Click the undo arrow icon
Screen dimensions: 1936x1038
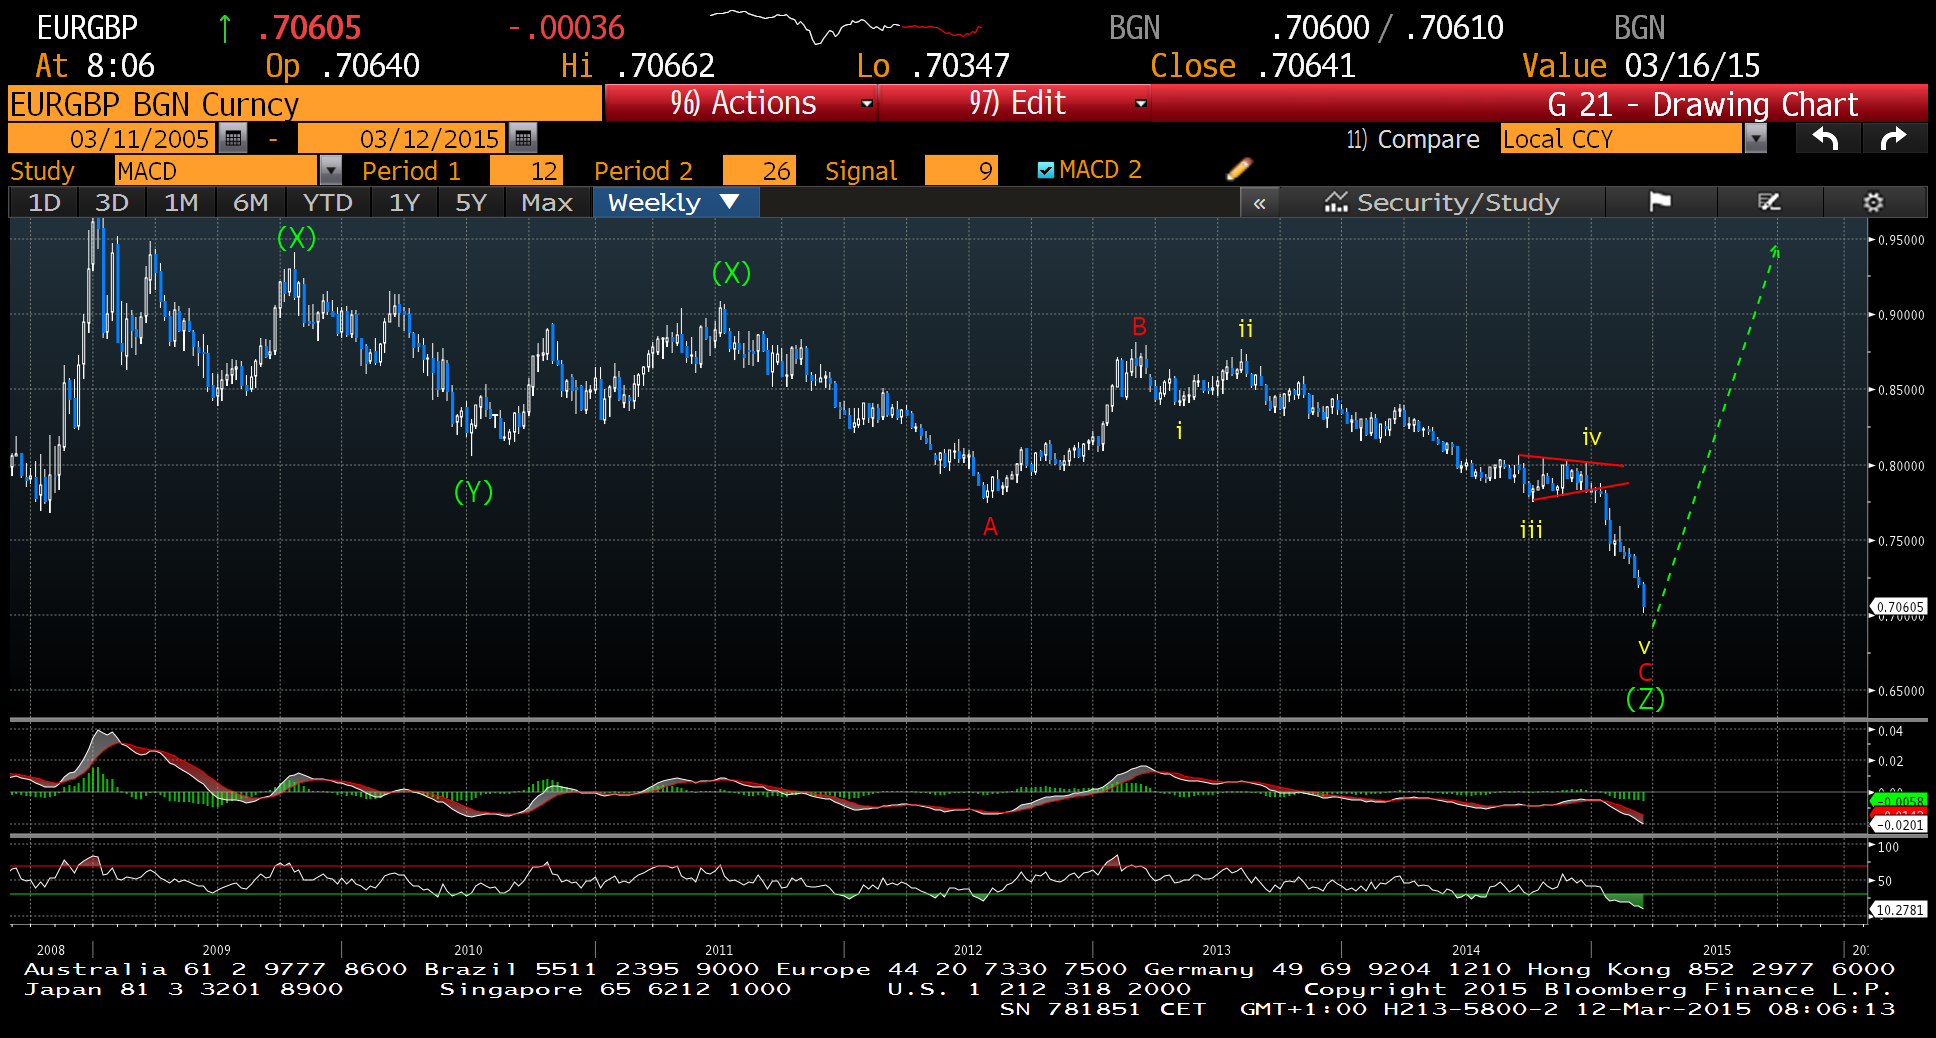click(1826, 139)
